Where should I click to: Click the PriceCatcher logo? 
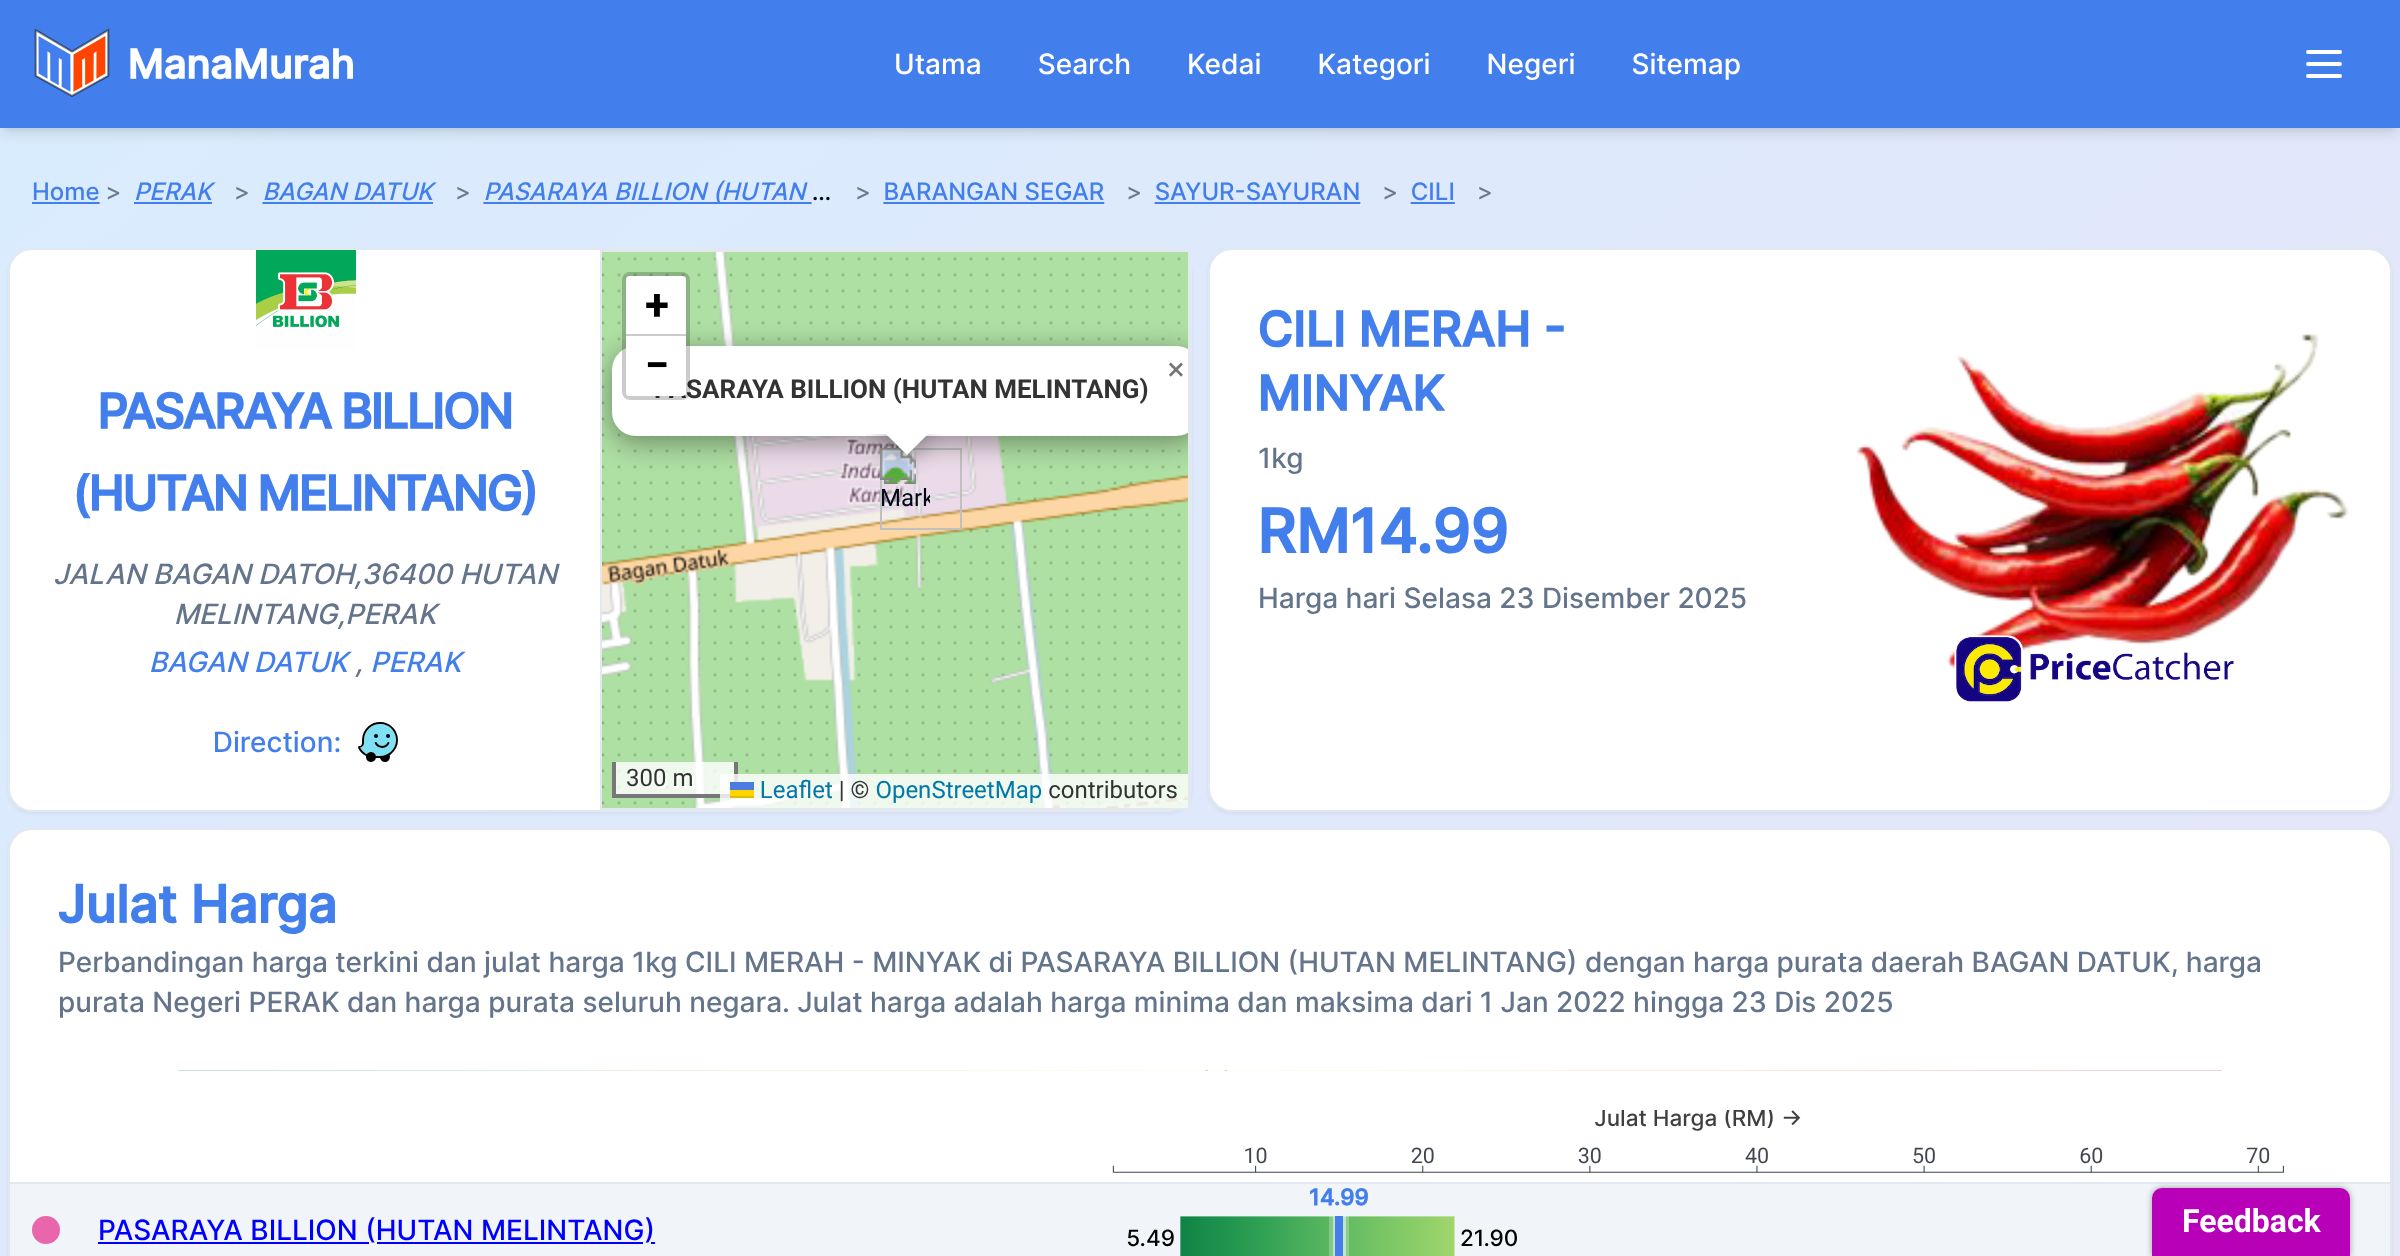[2094, 668]
